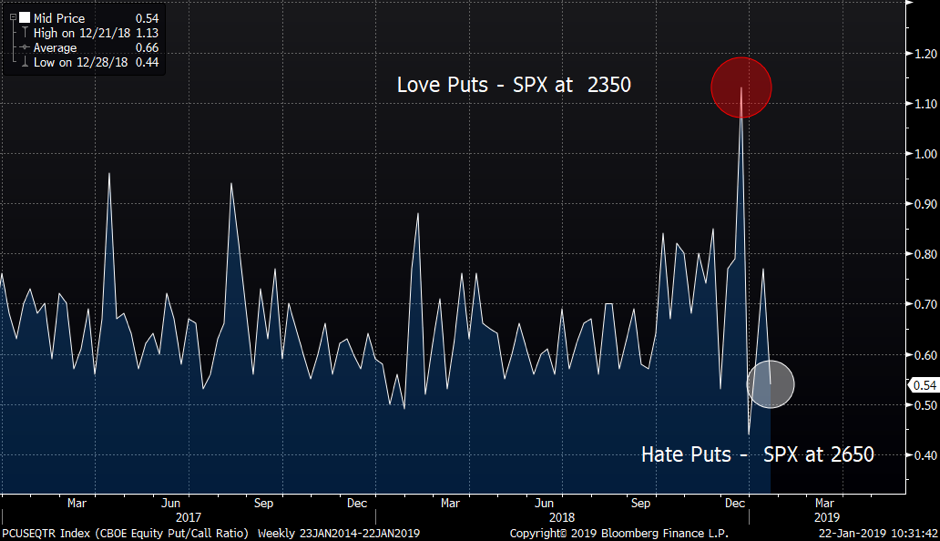The image size is (940, 541).
Task: Click the 0.90 y-axis label
Action: (926, 204)
